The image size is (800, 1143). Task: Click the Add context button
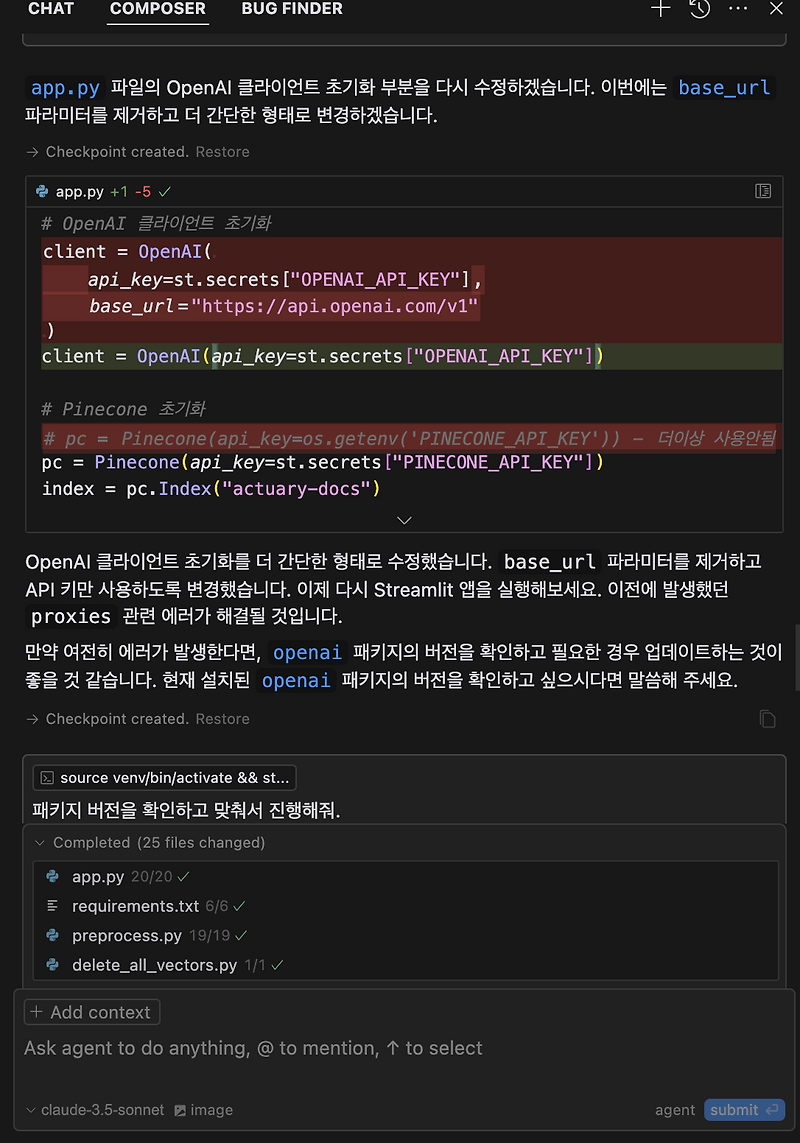click(x=91, y=1011)
